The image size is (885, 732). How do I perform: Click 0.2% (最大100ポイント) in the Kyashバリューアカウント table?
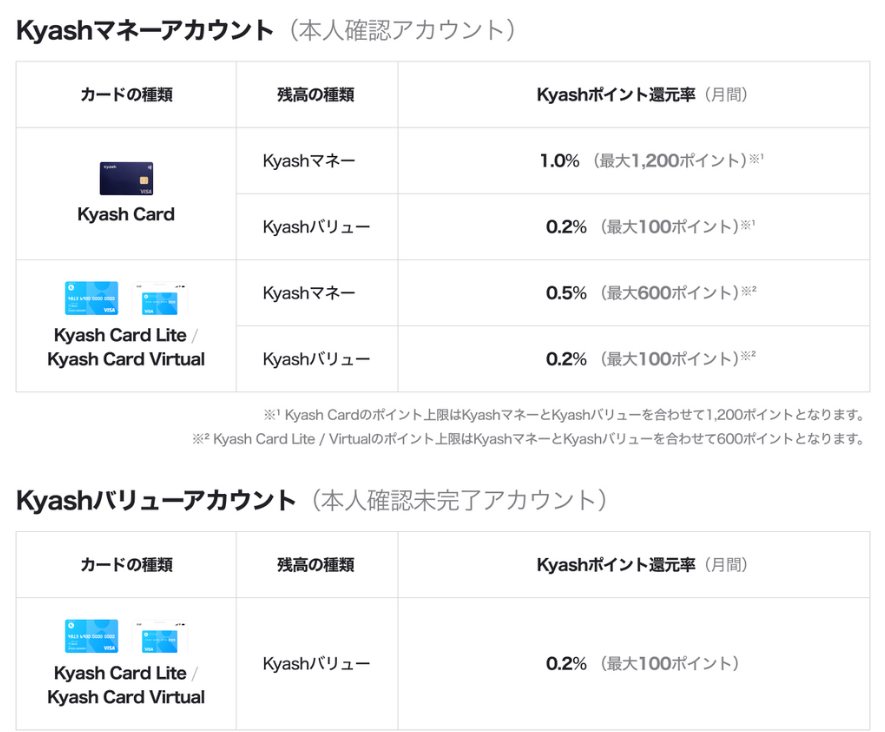pyautogui.click(x=642, y=663)
